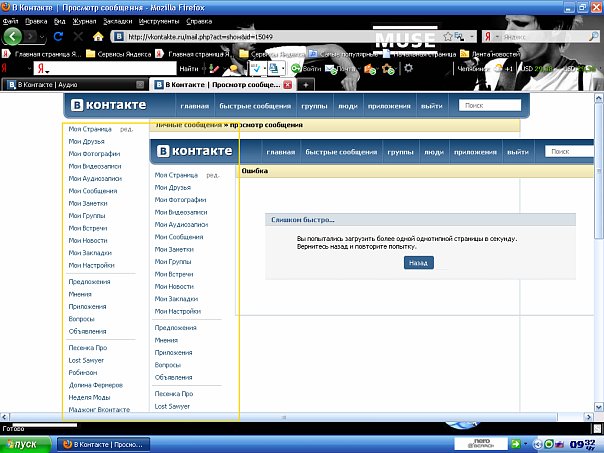Click the Назад button in the error box
Image resolution: width=604 pixels, height=453 pixels.
point(419,263)
